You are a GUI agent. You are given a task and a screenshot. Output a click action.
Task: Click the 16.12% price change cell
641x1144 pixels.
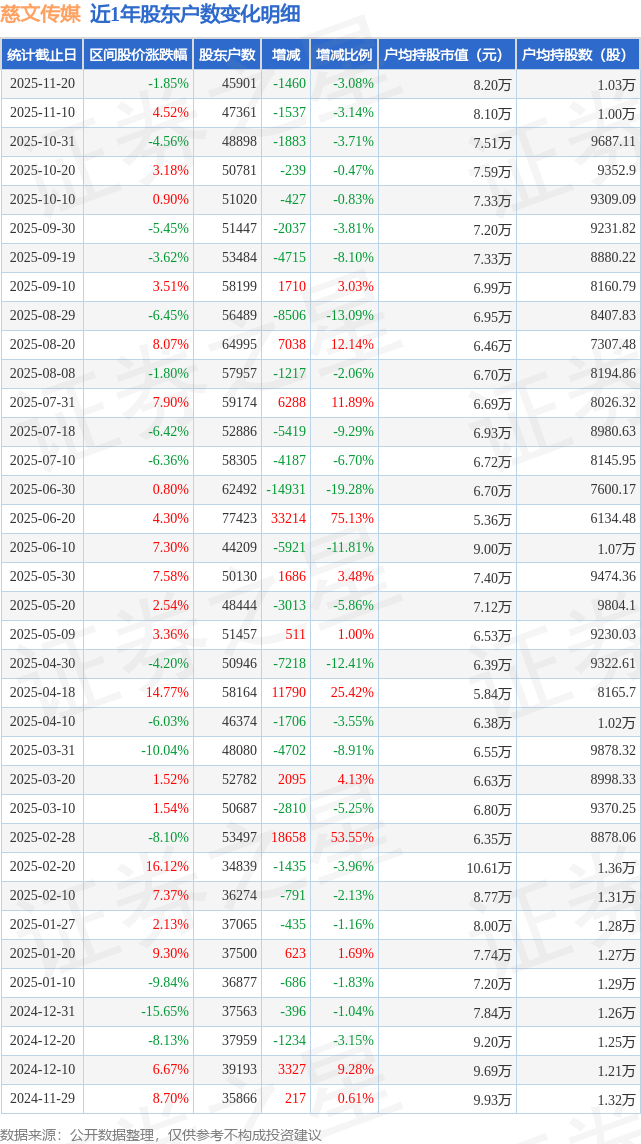[167, 867]
